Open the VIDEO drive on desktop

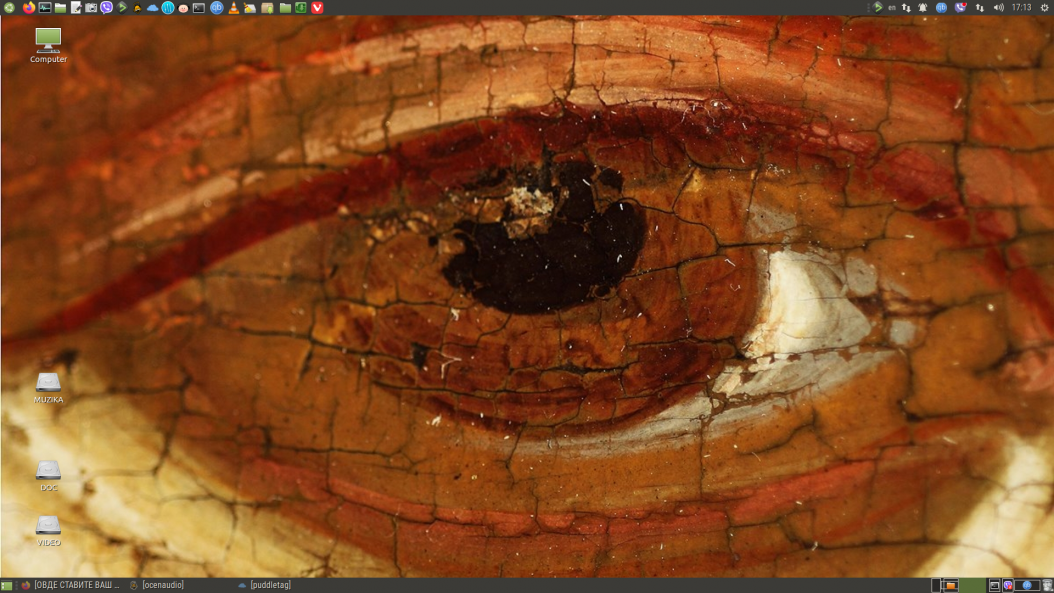[x=48, y=530]
